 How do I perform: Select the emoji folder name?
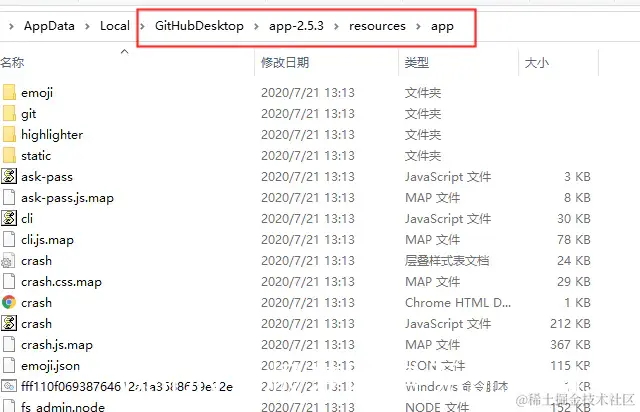[37, 93]
